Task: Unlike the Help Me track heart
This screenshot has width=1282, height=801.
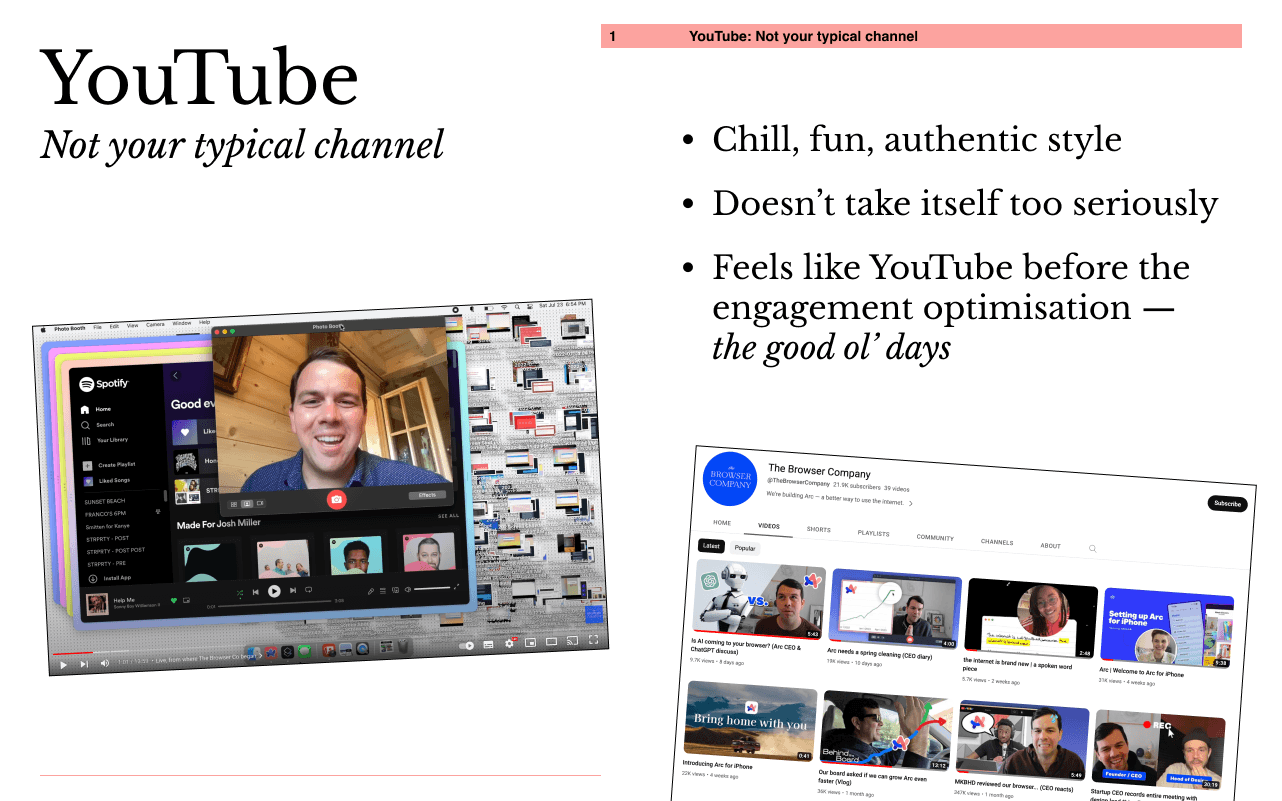Action: click(173, 600)
